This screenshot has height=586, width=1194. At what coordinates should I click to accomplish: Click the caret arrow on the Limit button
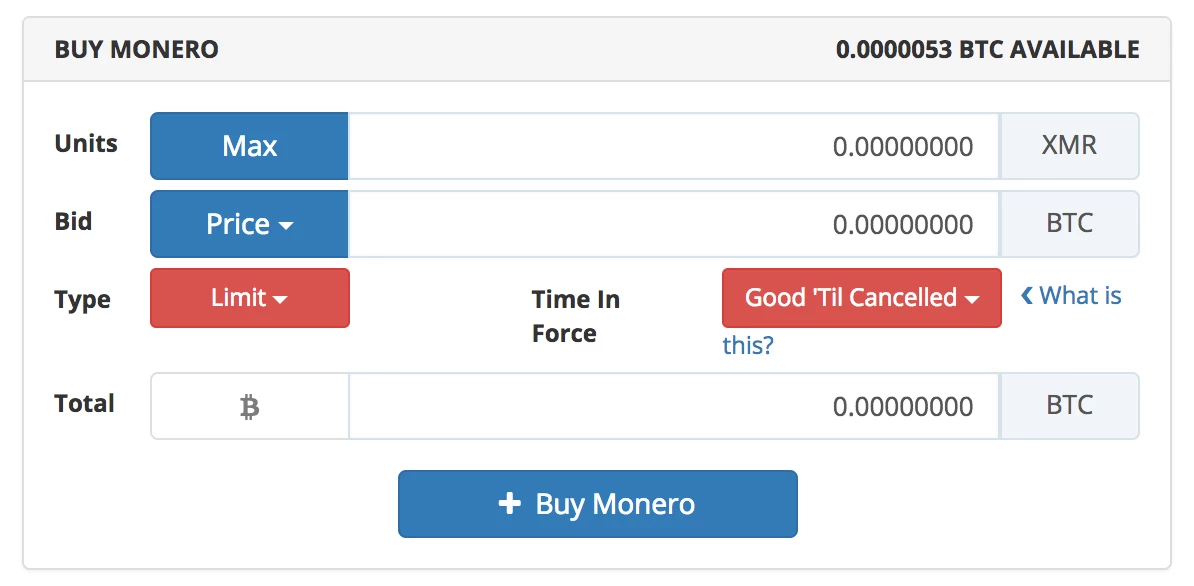279,298
